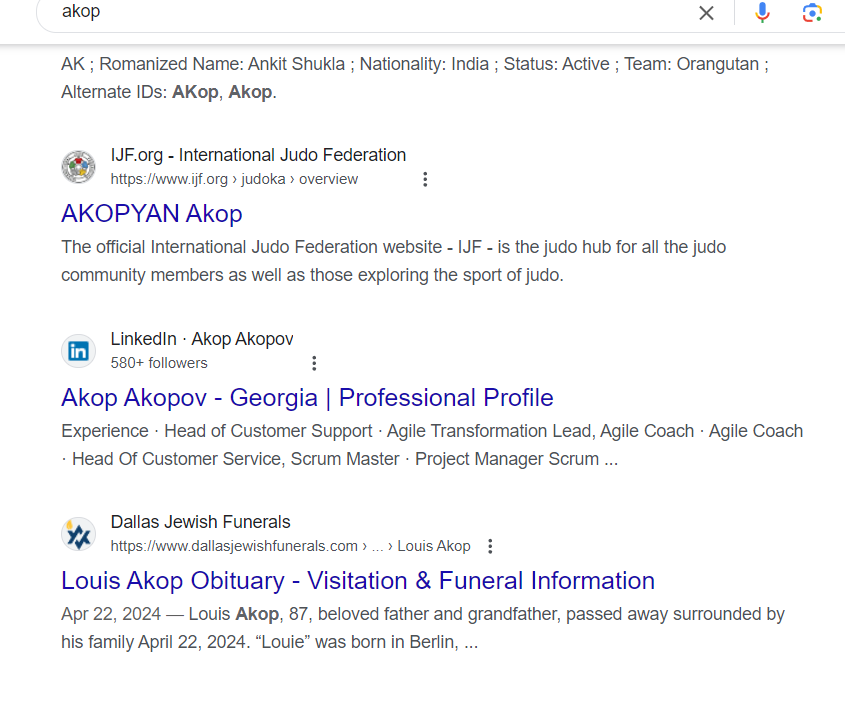Click the "580+ followers" text
Image resolution: width=845 pixels, height=710 pixels.
pyautogui.click(x=159, y=363)
